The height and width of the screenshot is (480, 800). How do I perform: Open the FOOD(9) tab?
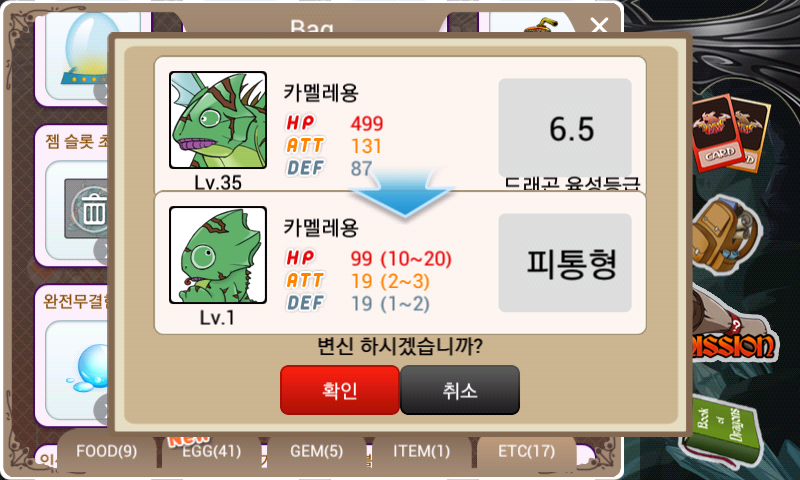[x=107, y=451]
